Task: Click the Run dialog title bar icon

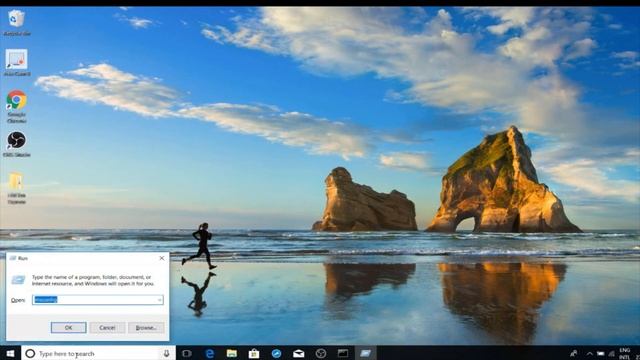Action: click(x=13, y=258)
